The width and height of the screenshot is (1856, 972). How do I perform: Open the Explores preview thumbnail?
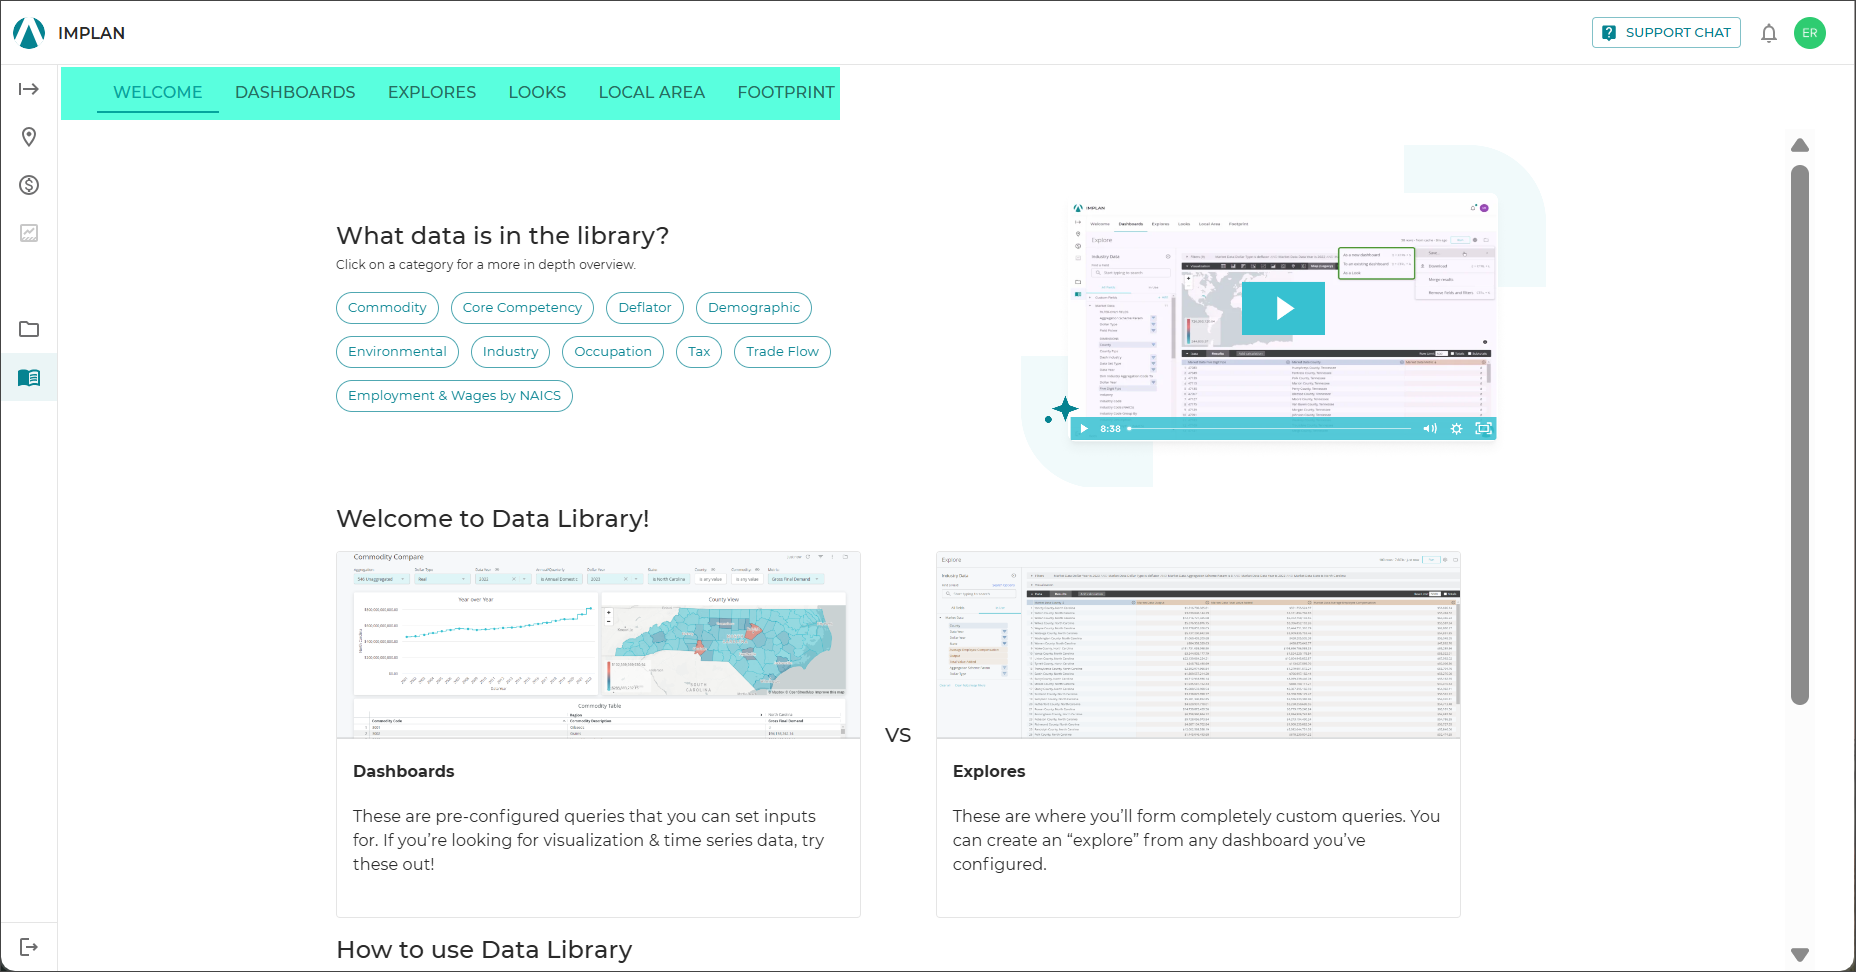coord(1198,645)
